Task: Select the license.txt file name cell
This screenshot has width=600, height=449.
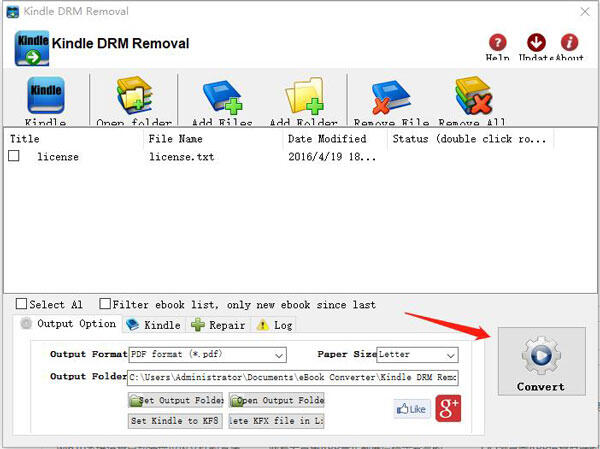Action: pyautogui.click(x=181, y=157)
